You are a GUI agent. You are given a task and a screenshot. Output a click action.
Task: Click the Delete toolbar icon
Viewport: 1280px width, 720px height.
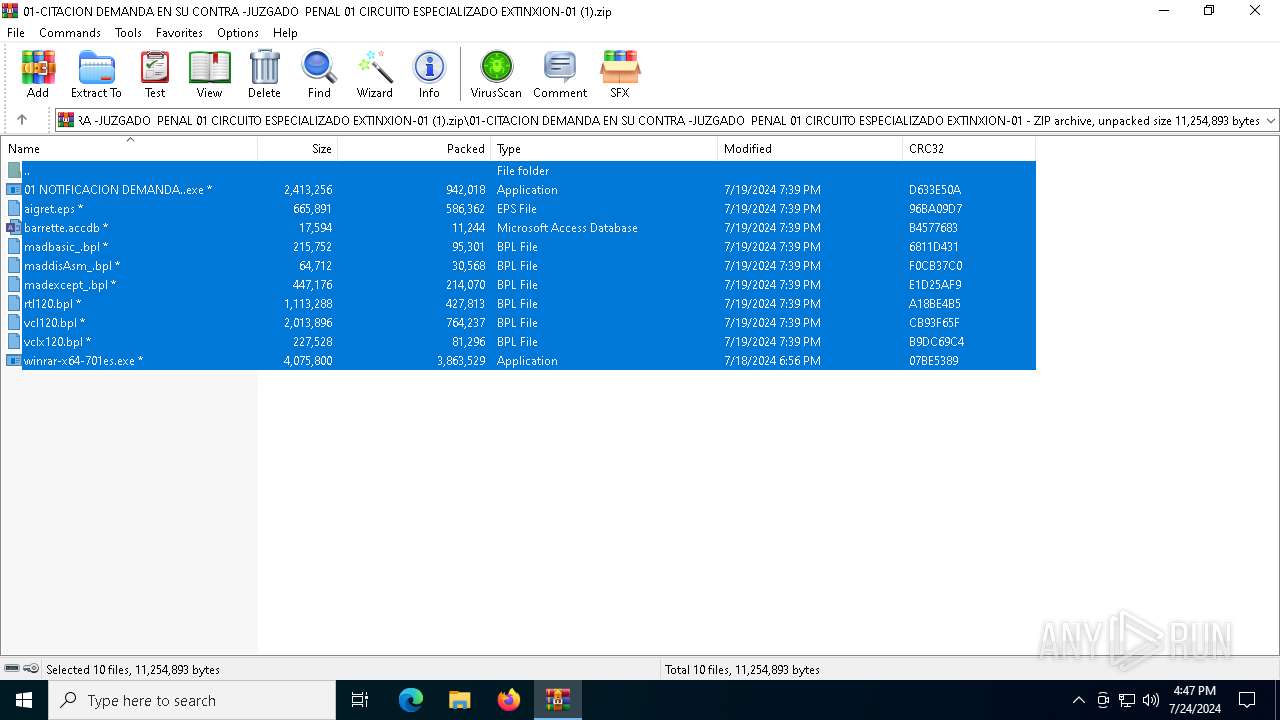(x=264, y=75)
